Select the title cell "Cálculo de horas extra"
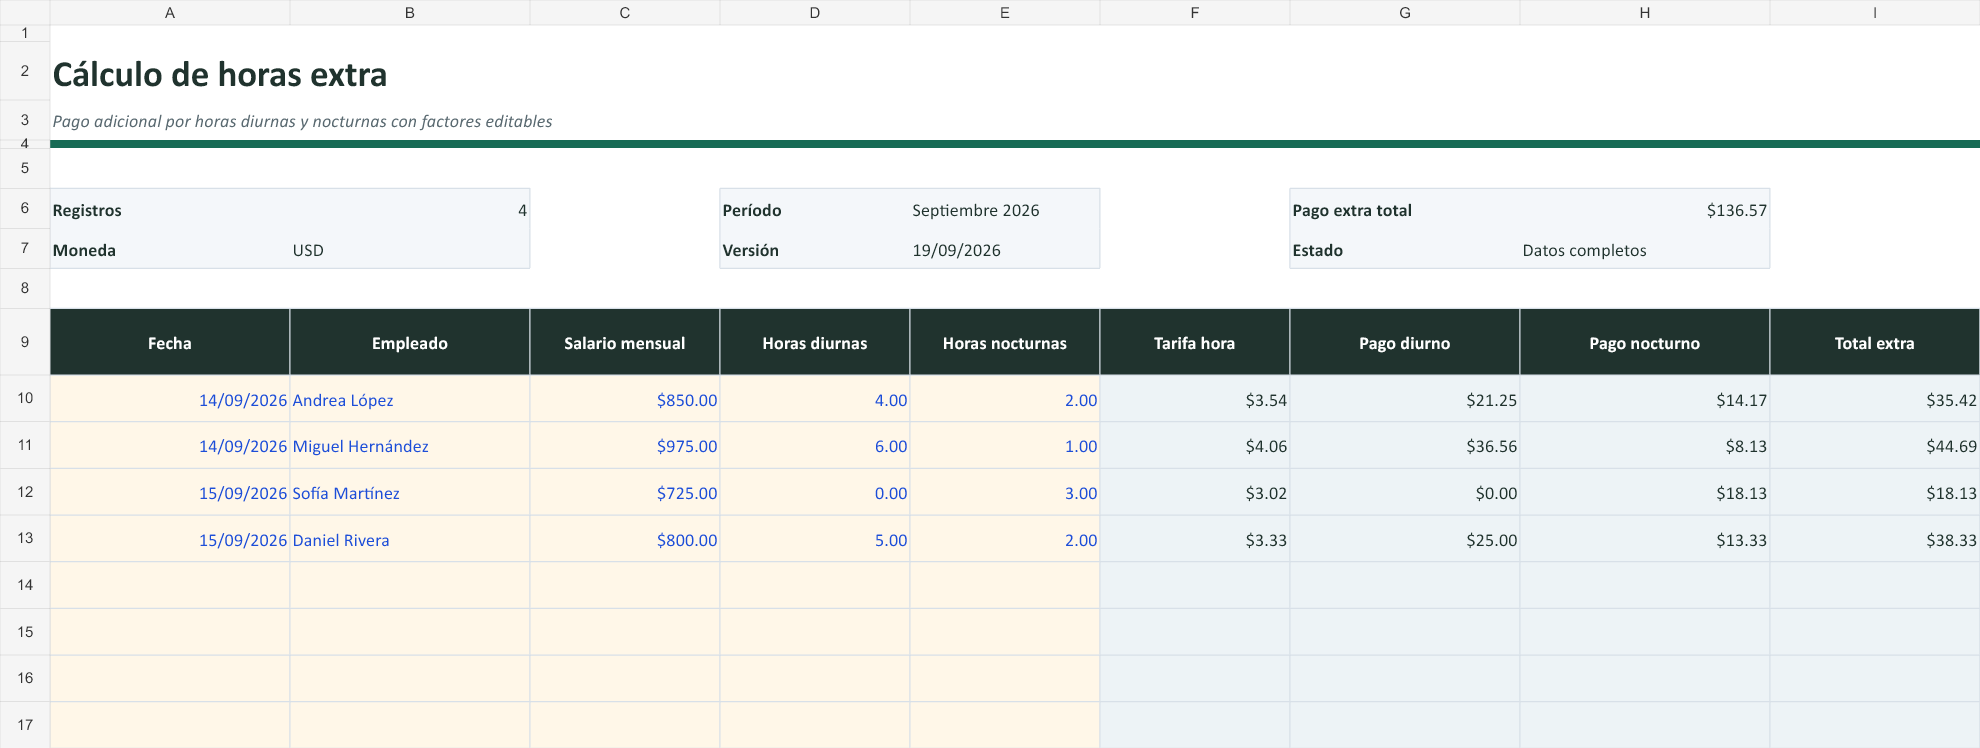The height and width of the screenshot is (748, 1980). click(x=220, y=75)
